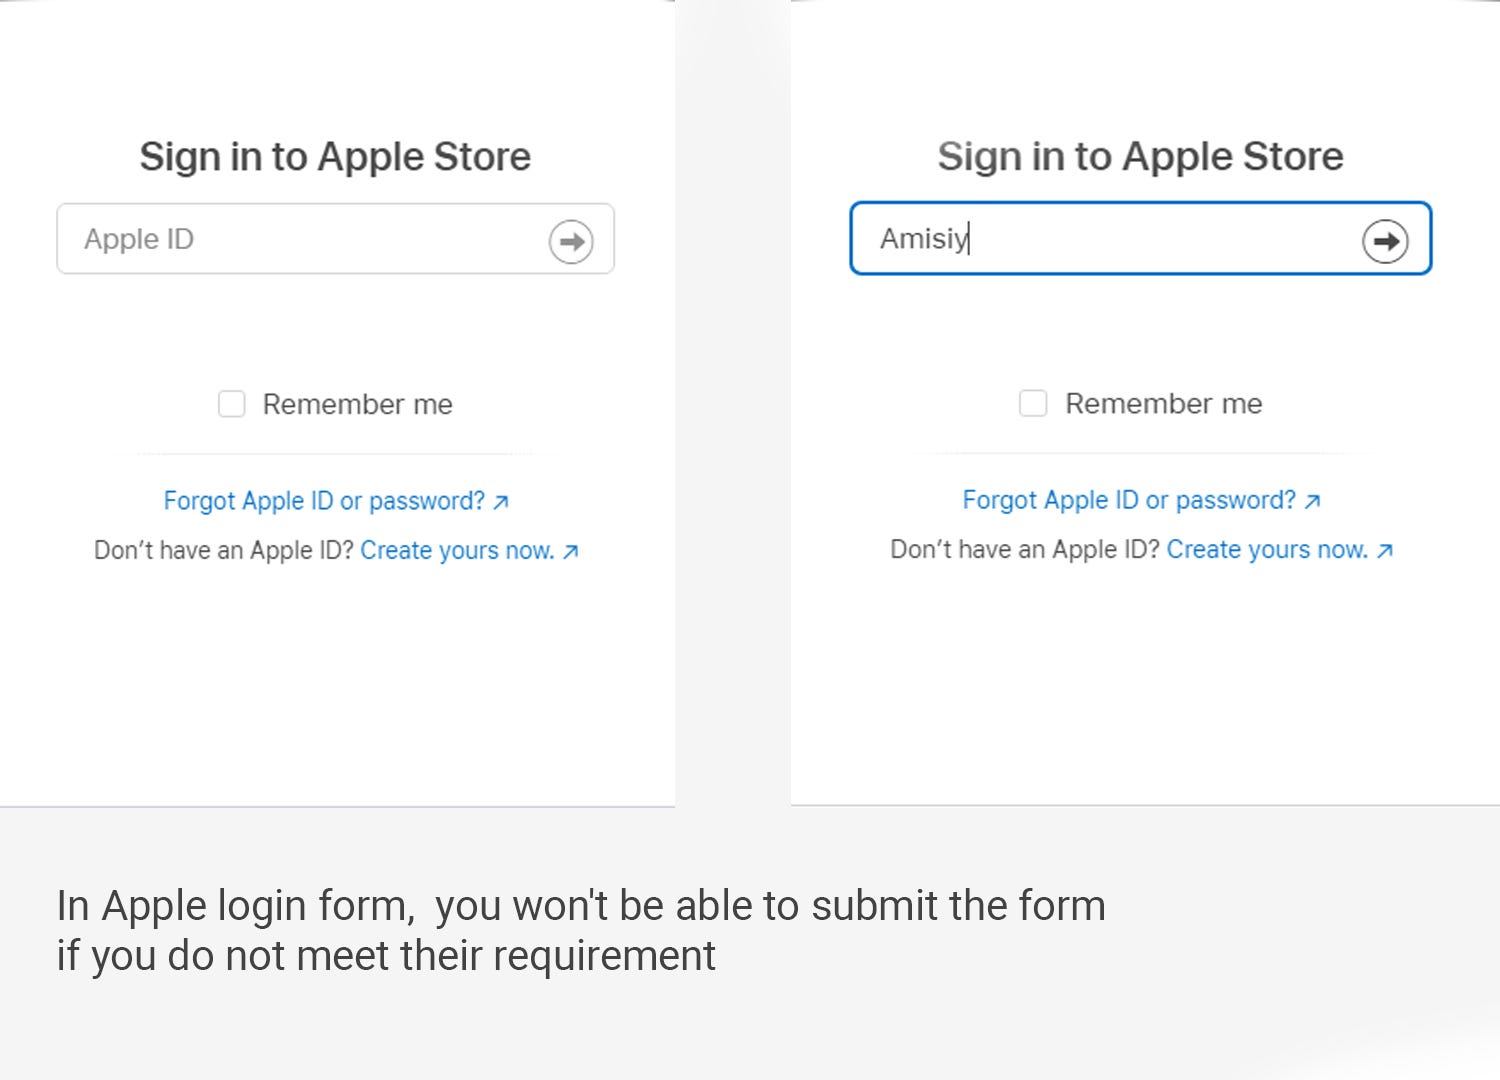Click 'Don't have an Apple ID?' text in right form

[x=1025, y=550]
